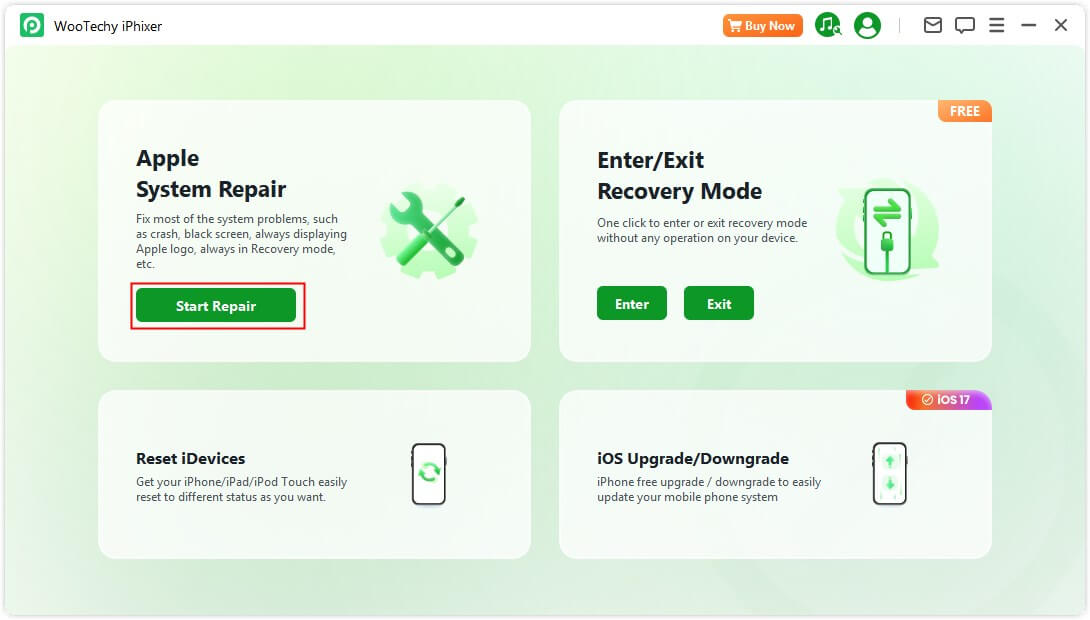Open the mail envelope icon
This screenshot has width=1090, height=620.
point(932,26)
